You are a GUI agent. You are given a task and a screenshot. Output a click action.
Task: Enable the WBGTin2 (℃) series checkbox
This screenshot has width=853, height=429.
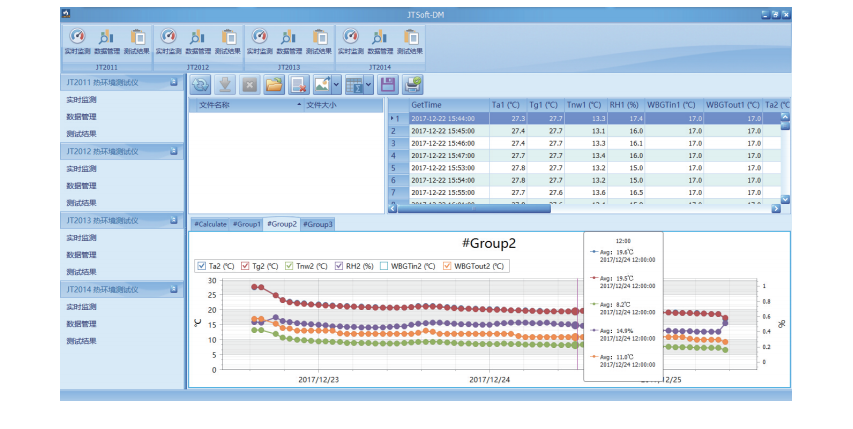tap(384, 266)
